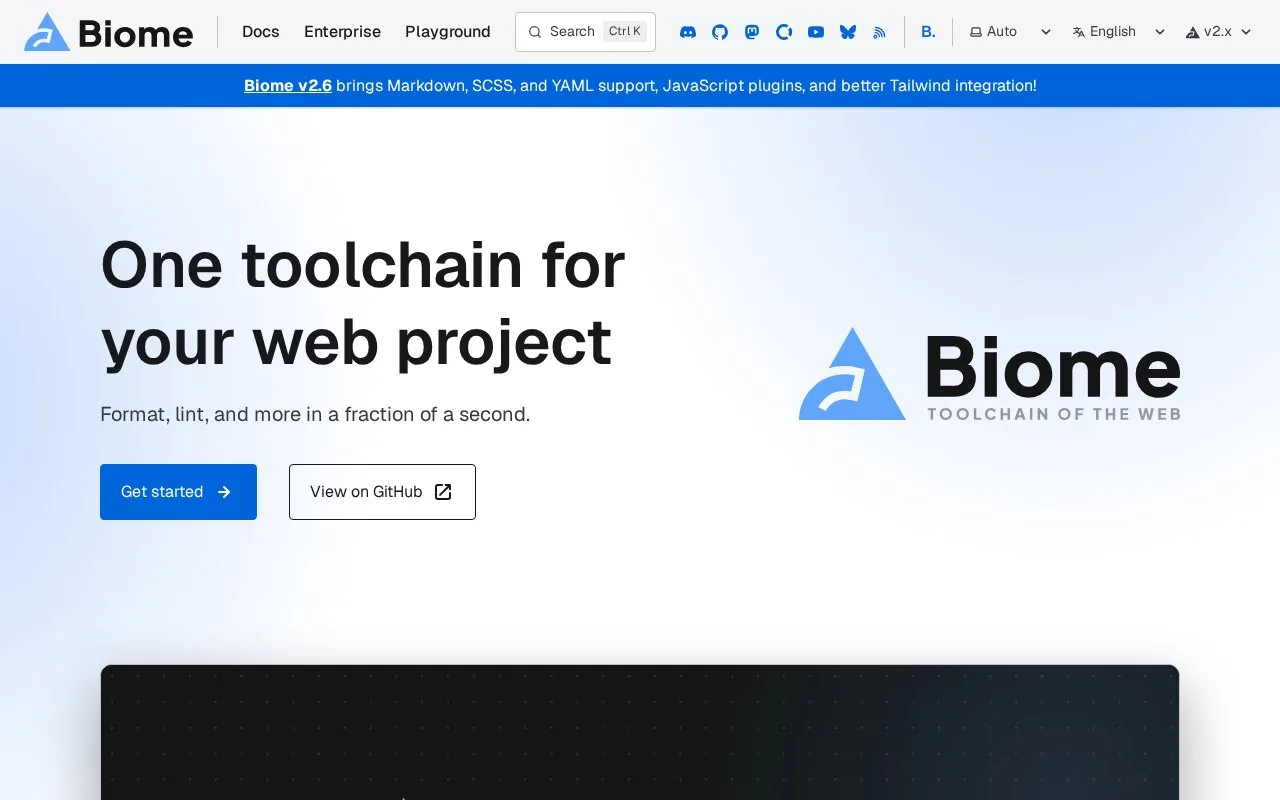The image size is (1280, 800).
Task: Open the v2.x version dropdown
Action: tap(1218, 32)
